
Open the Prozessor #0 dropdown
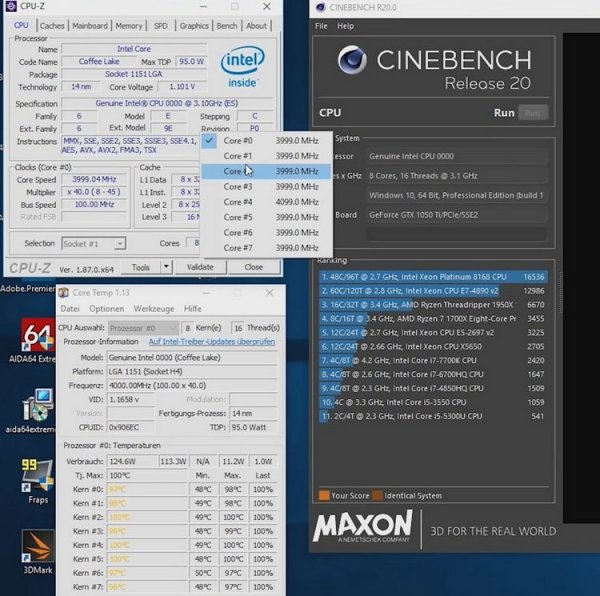(143, 328)
